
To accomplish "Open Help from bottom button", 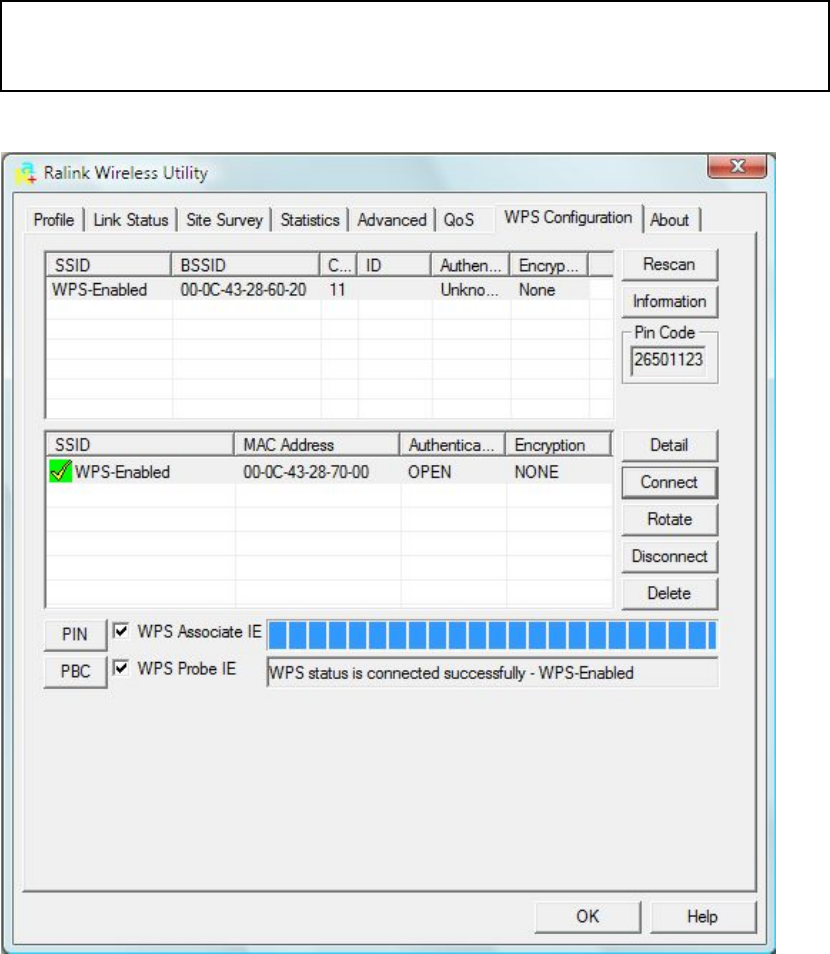I will [703, 916].
